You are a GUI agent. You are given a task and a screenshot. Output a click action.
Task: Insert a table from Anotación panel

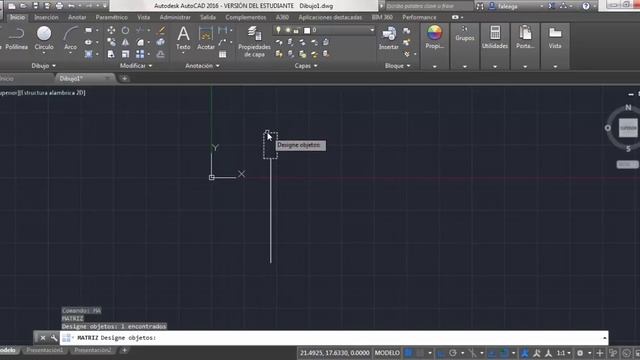[x=222, y=54]
